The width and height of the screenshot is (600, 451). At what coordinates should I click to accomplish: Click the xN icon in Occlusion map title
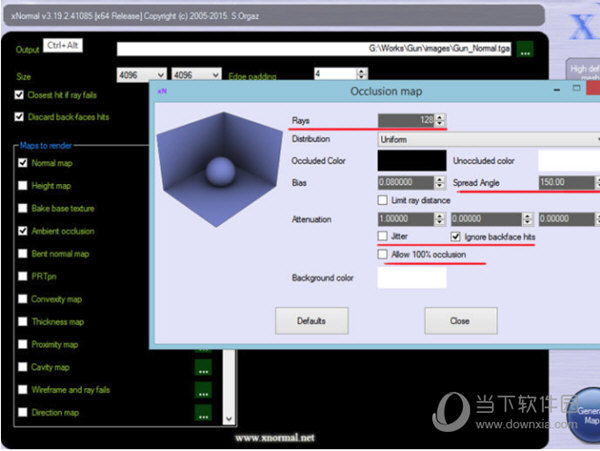click(162, 91)
